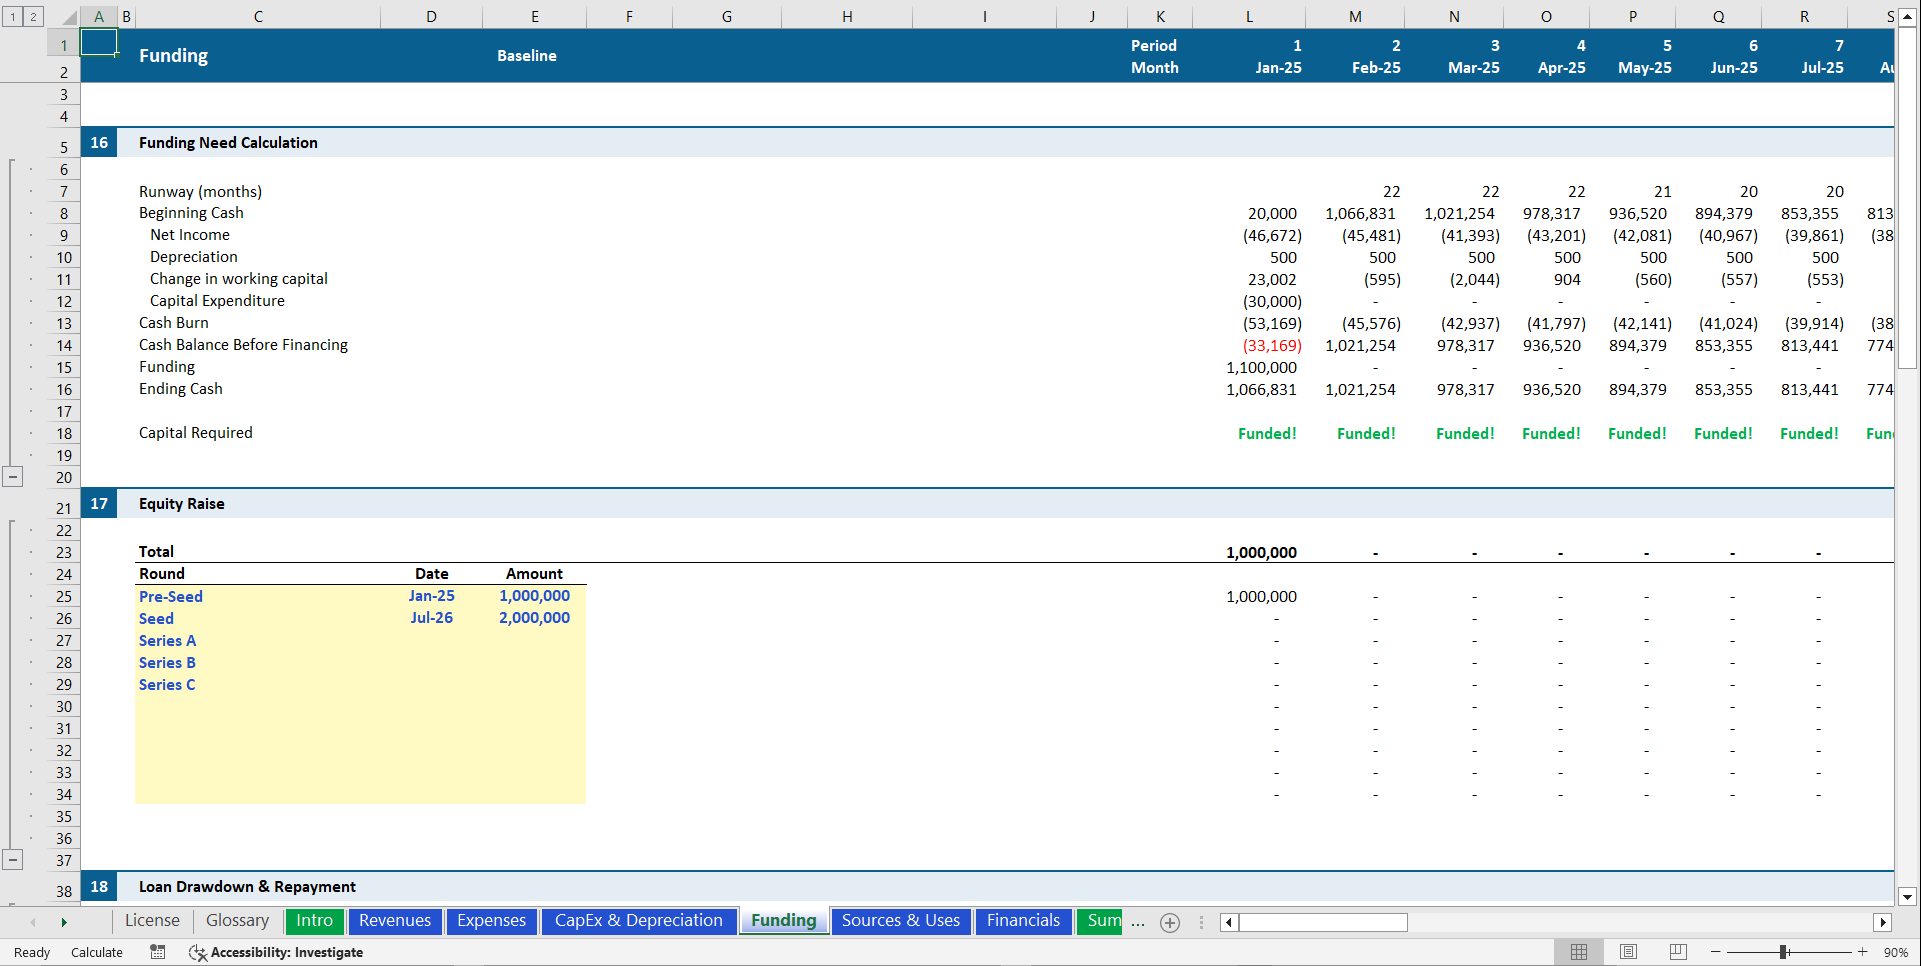Zoom in using the plus icon
1921x966 pixels.
pos(1862,952)
